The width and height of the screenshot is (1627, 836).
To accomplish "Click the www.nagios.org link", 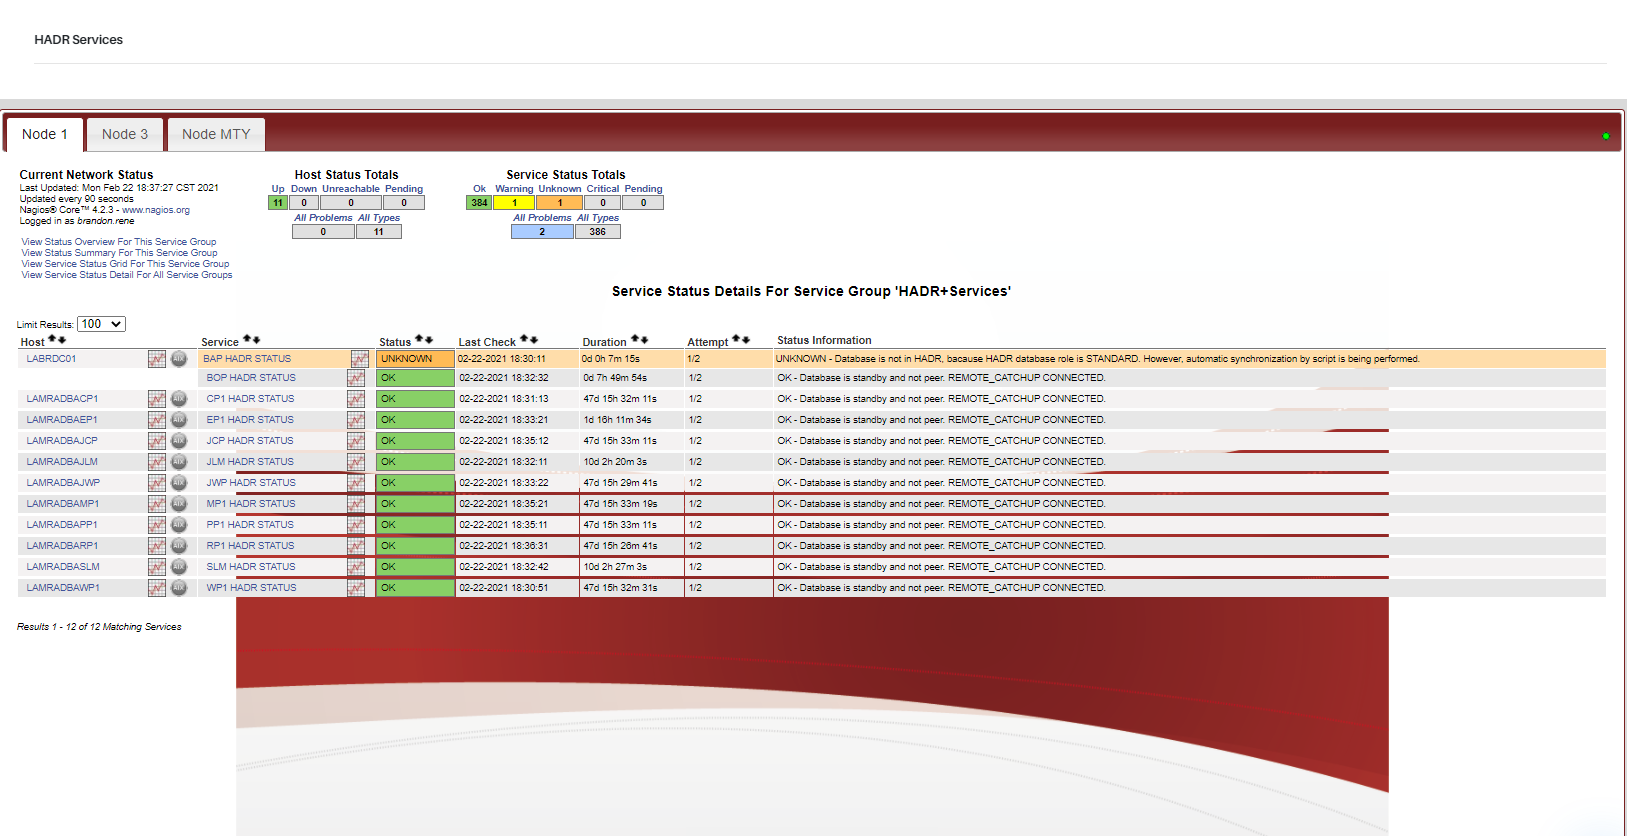I will (x=156, y=210).
